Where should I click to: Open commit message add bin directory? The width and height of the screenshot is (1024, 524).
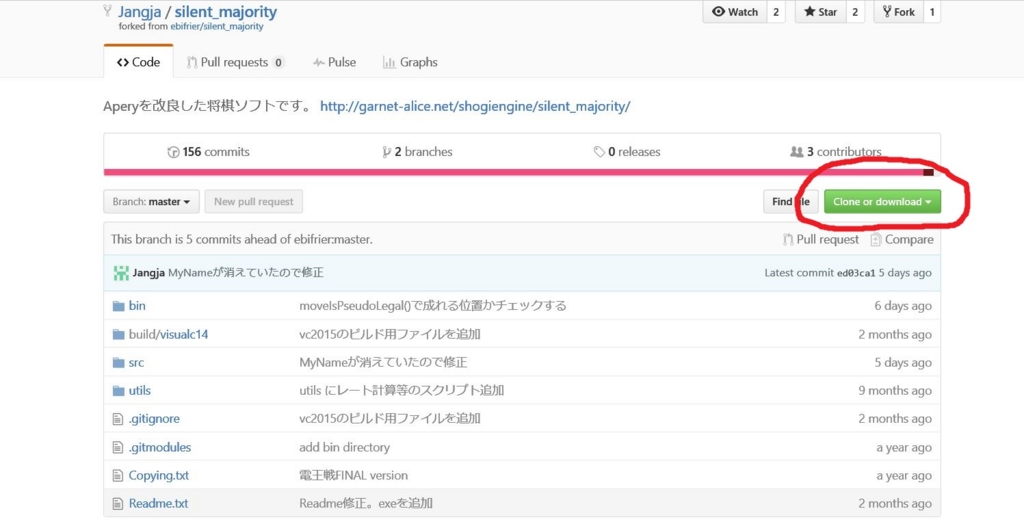(344, 448)
